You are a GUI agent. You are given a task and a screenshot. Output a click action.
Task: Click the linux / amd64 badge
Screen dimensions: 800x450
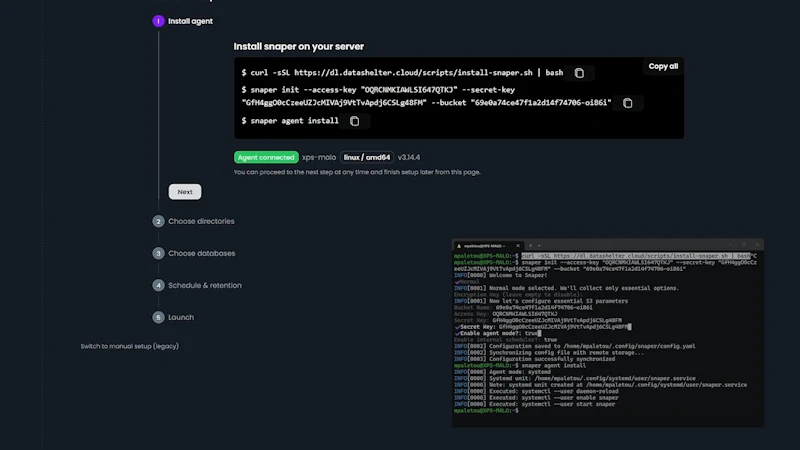(367, 157)
